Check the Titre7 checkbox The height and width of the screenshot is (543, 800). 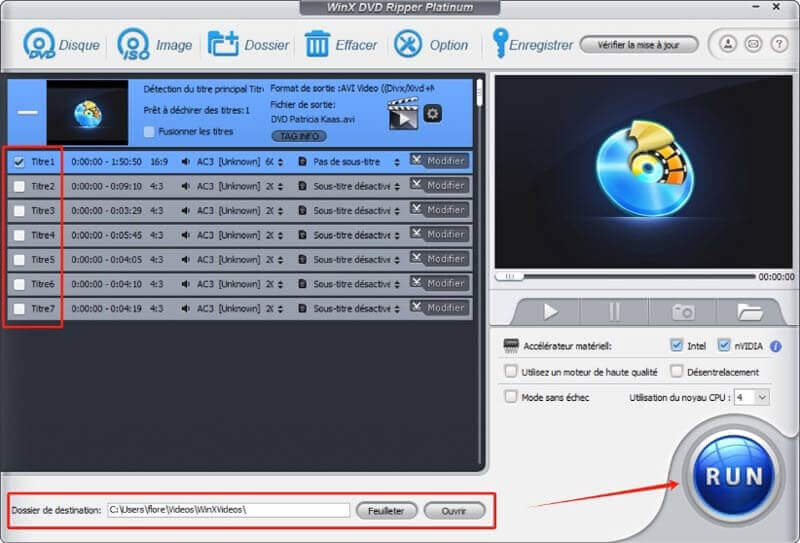[x=19, y=309]
